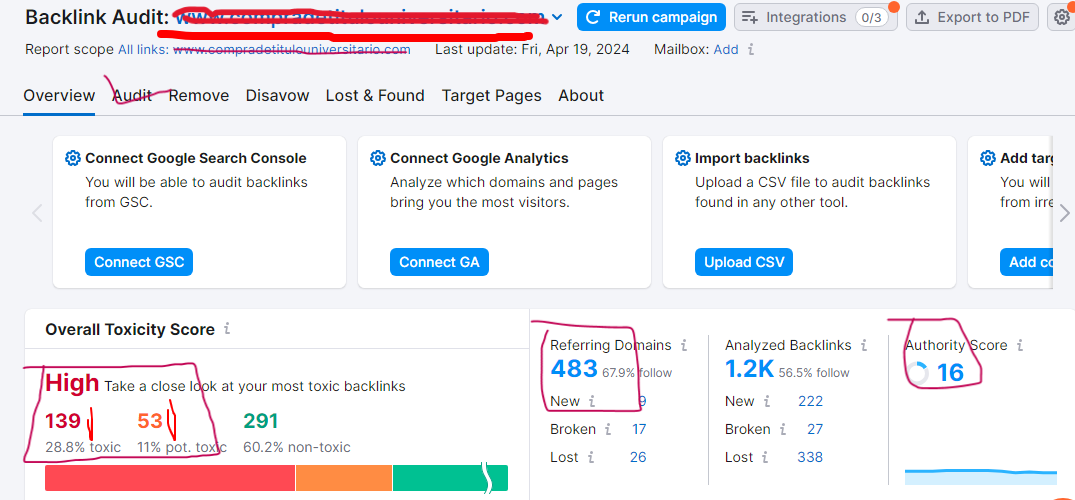
Task: Open the domain dropdown arrow in the title
Action: (557, 17)
